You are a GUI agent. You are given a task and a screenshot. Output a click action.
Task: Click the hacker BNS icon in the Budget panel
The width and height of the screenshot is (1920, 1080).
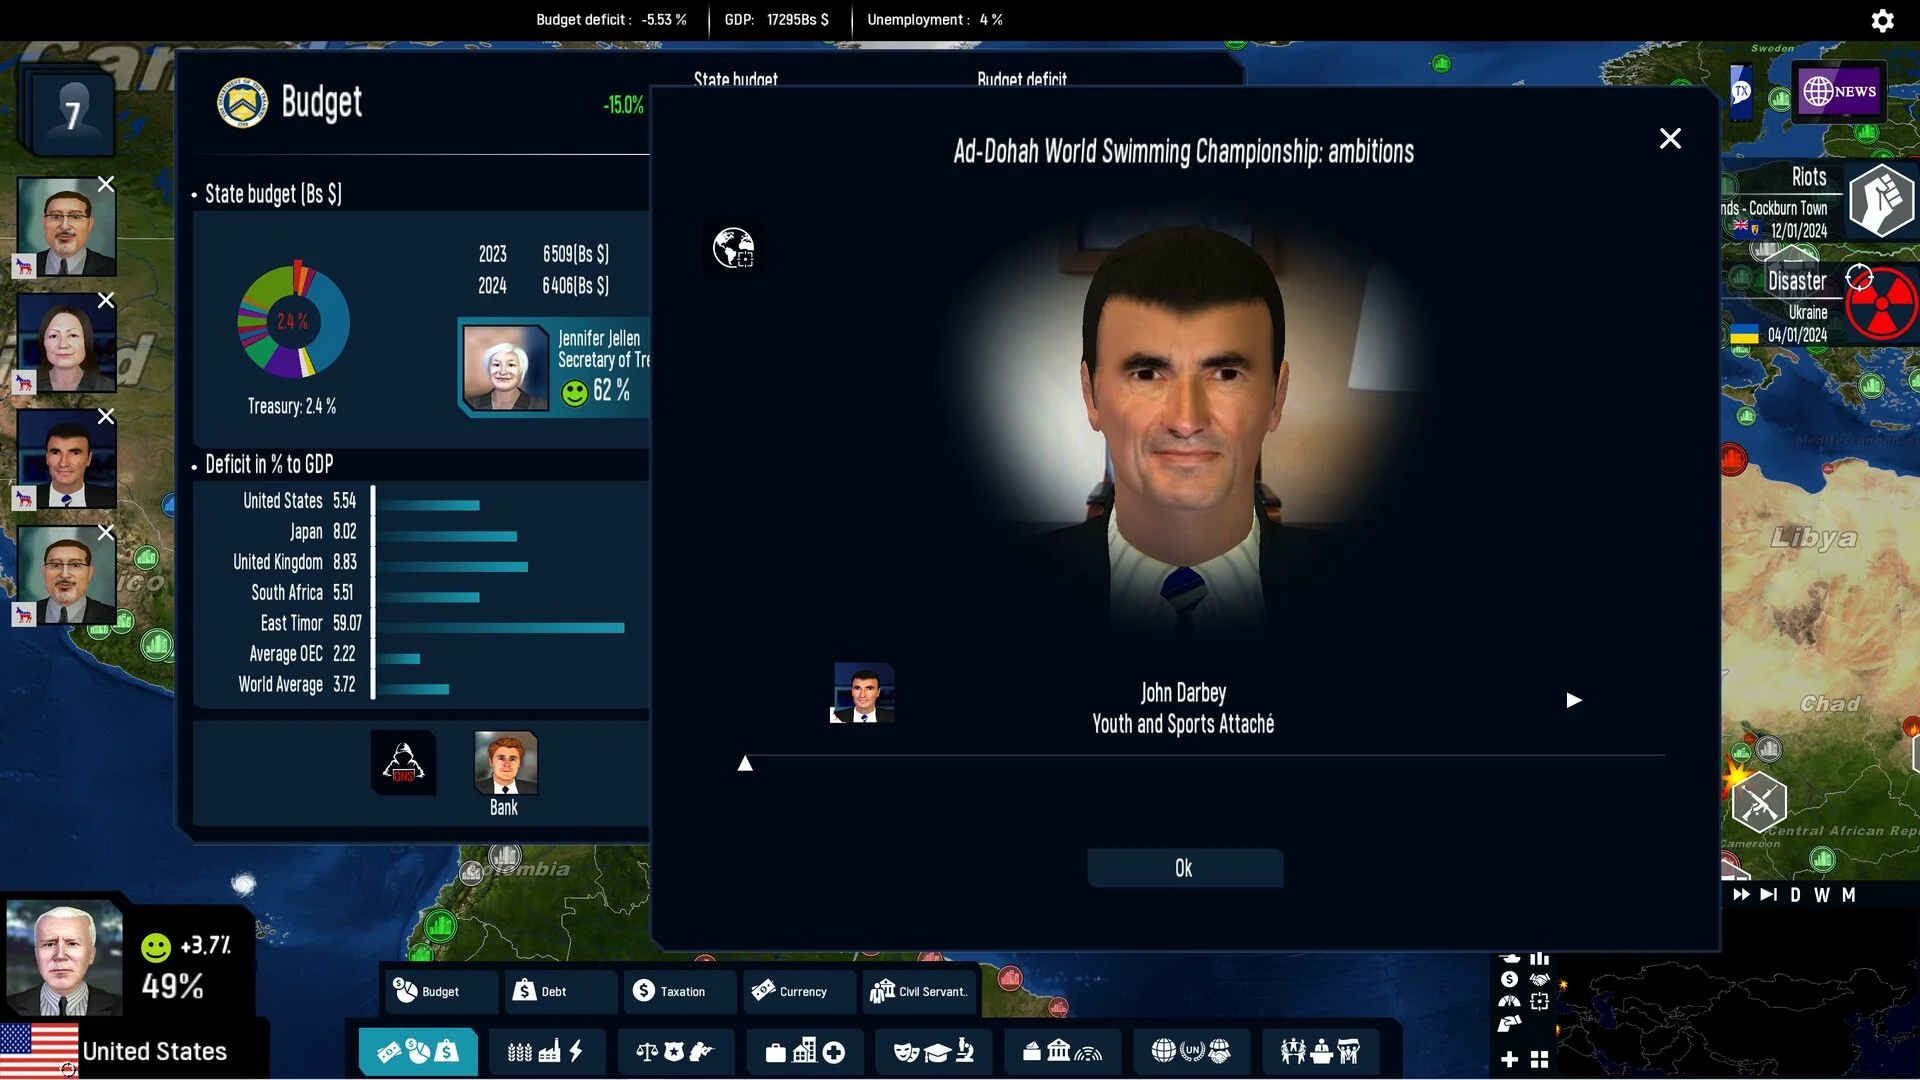click(x=403, y=763)
